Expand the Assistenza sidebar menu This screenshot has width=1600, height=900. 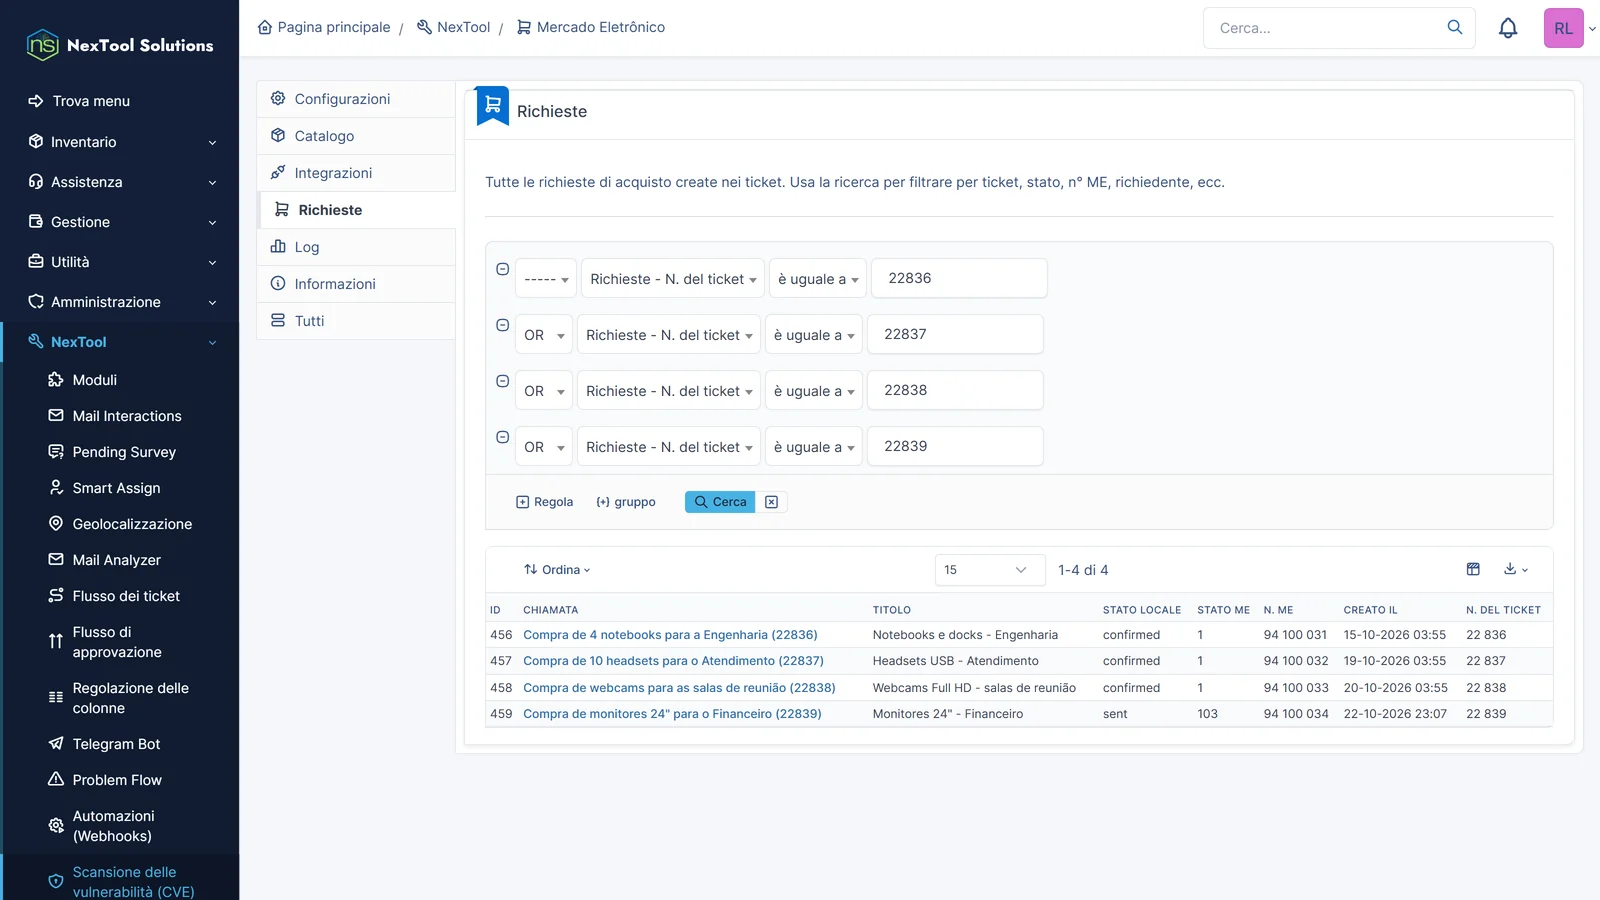pyautogui.click(x=122, y=182)
